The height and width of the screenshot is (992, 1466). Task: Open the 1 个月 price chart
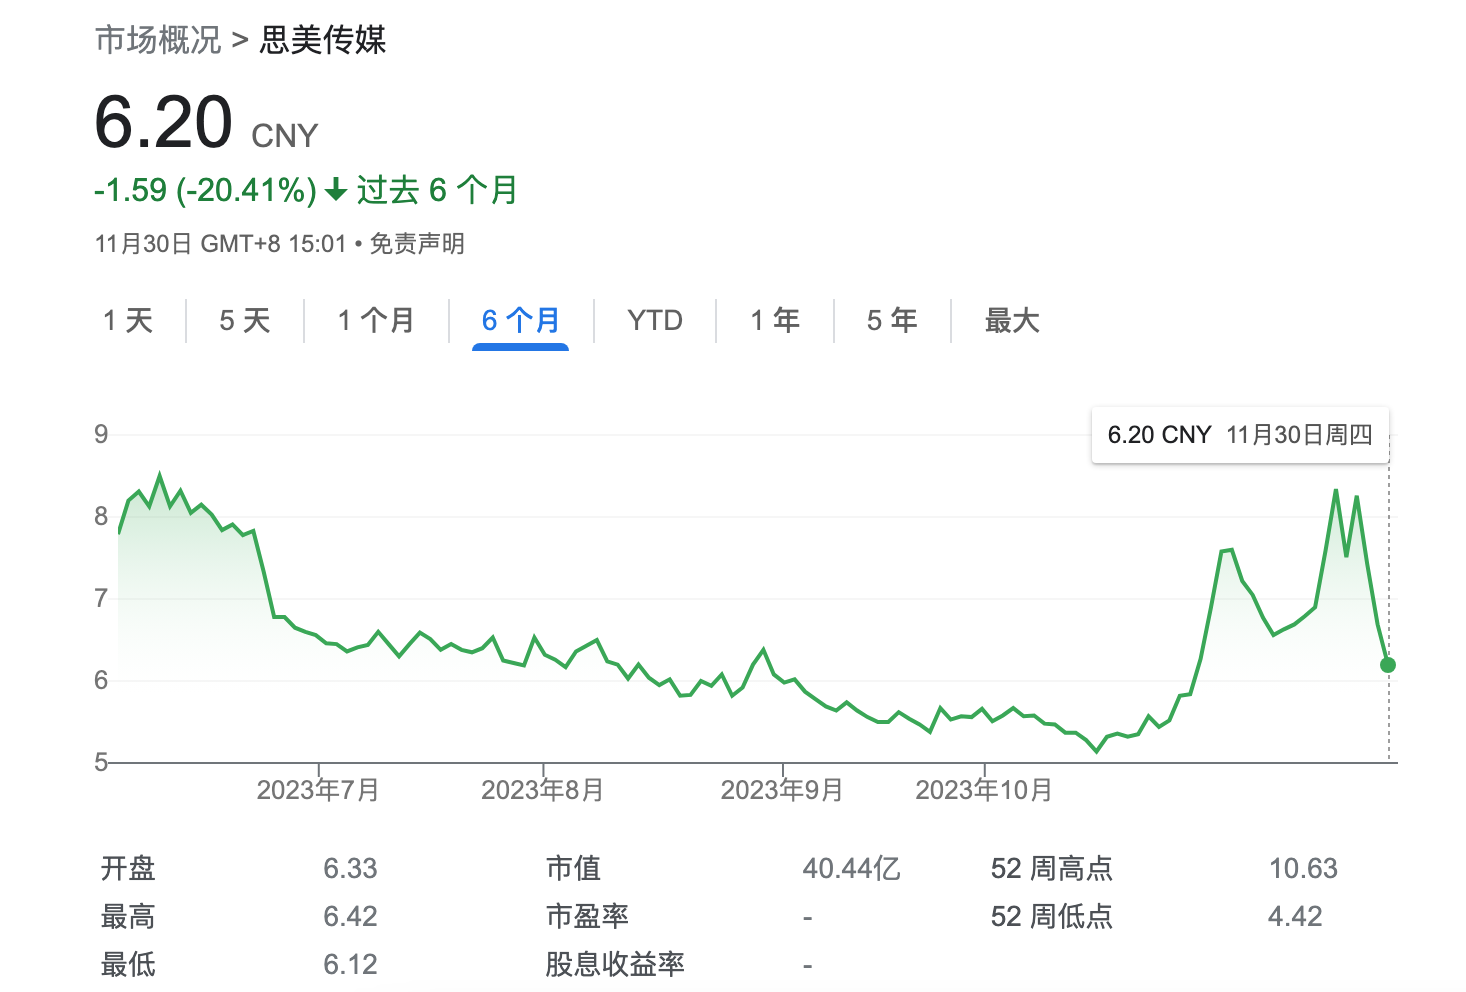tap(376, 320)
